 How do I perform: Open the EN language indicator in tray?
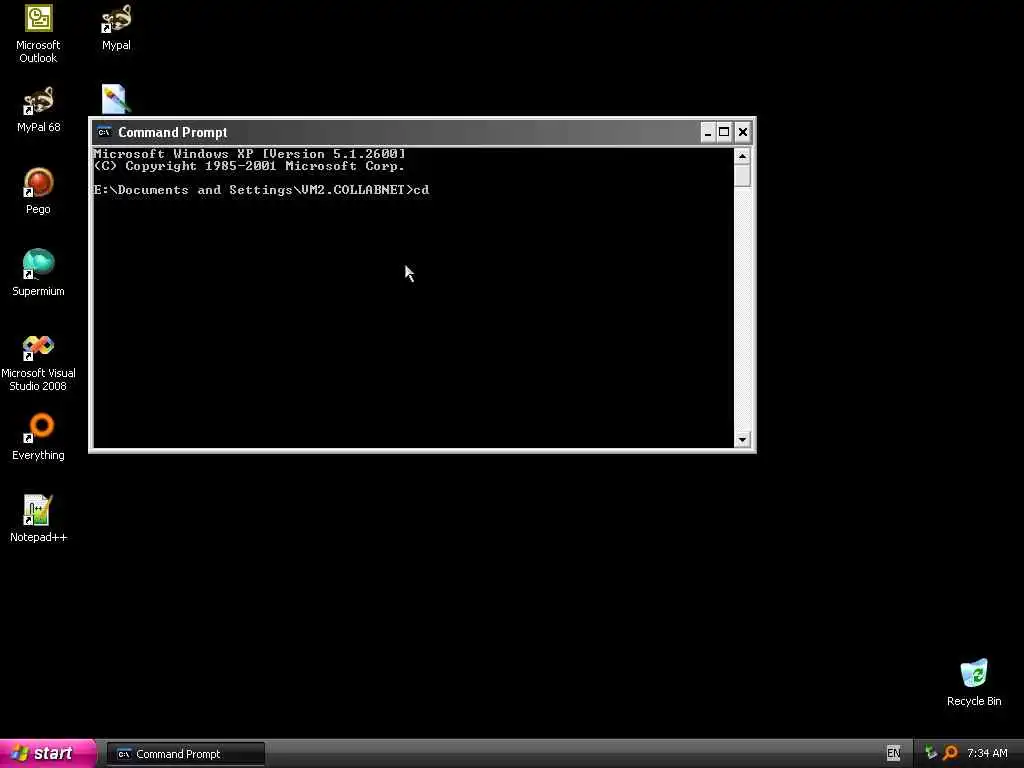click(x=893, y=753)
